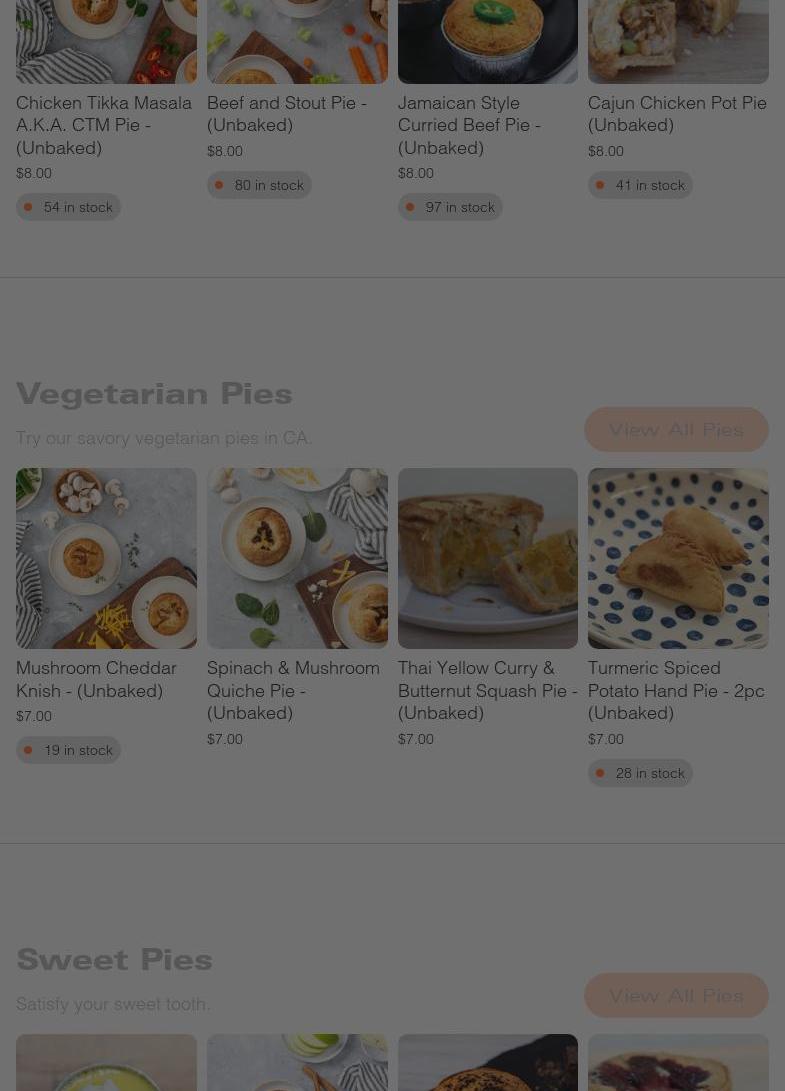Image resolution: width=785 pixels, height=1091 pixels.
Task: Click View All Pies in Sweet Pies section
Action: pos(676,995)
